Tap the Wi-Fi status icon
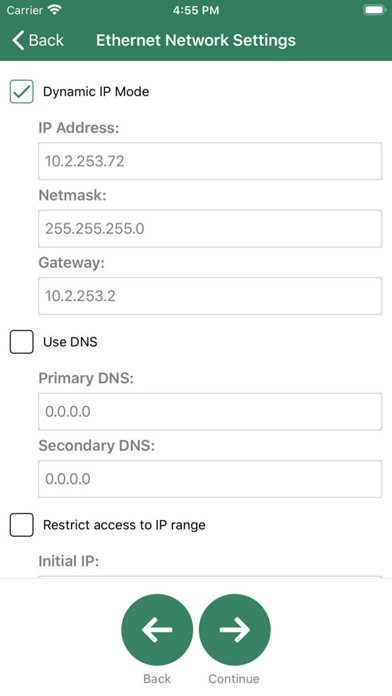 click(x=55, y=10)
